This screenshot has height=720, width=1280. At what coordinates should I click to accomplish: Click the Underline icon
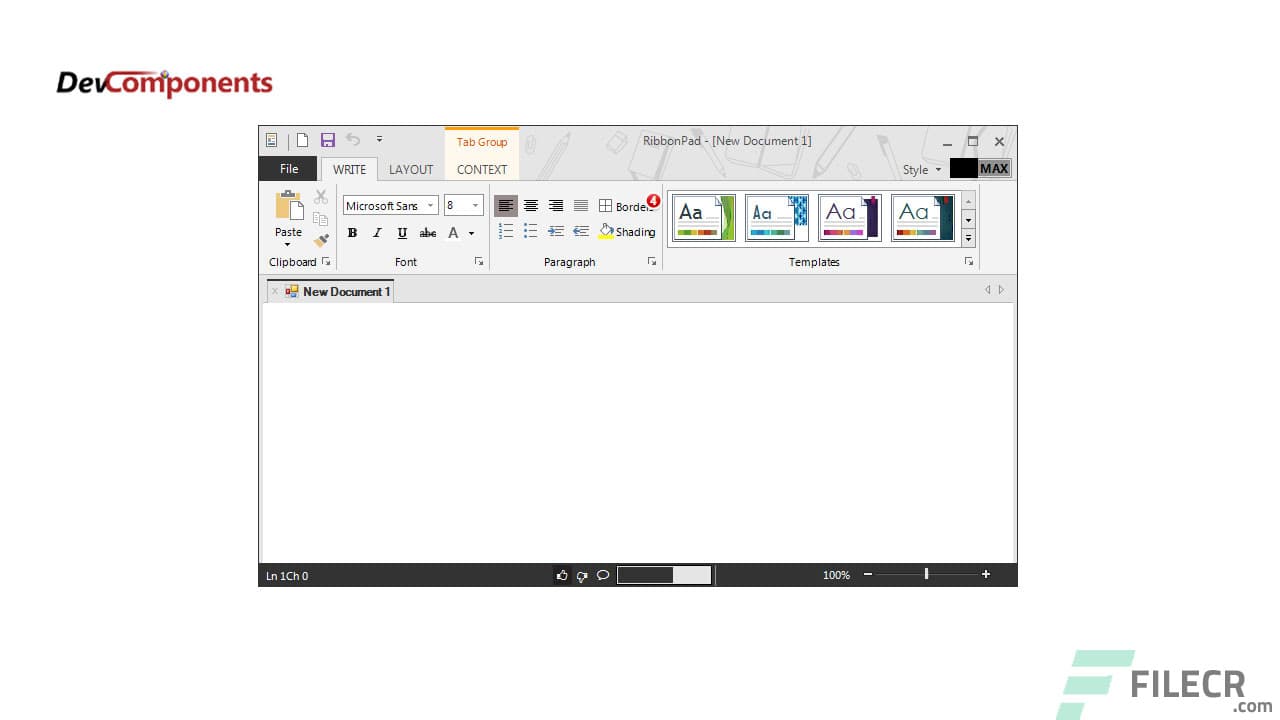tap(402, 232)
